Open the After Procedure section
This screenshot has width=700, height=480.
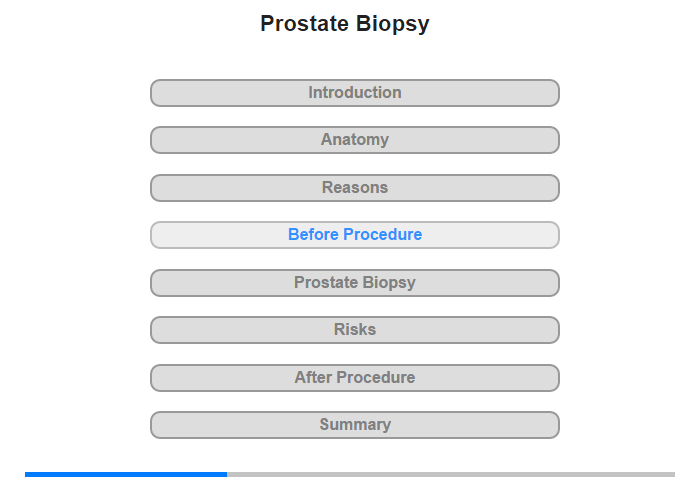[355, 378]
